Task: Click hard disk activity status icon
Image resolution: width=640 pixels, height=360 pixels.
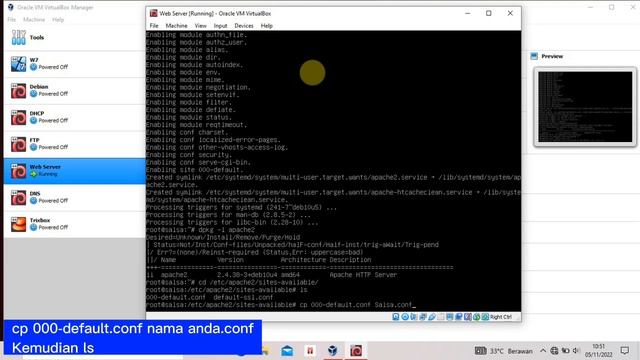Action: 396,317
